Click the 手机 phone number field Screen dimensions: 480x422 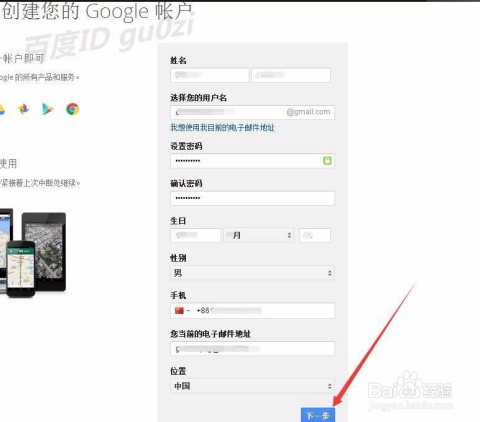pyautogui.click(x=252, y=311)
